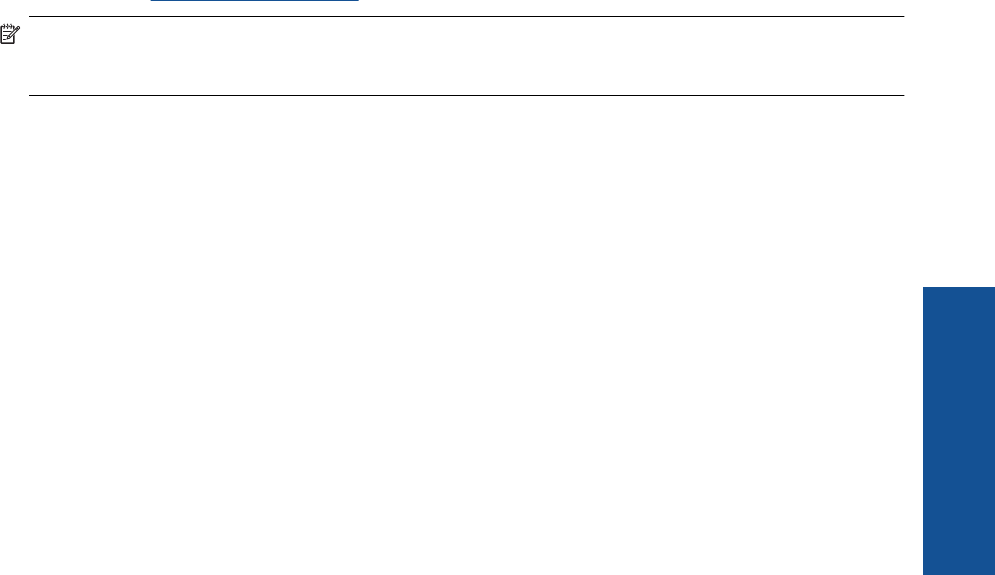This screenshot has width=995, height=575.
Task: Click the notepad-and-pencil note icon
Action: [10, 34]
